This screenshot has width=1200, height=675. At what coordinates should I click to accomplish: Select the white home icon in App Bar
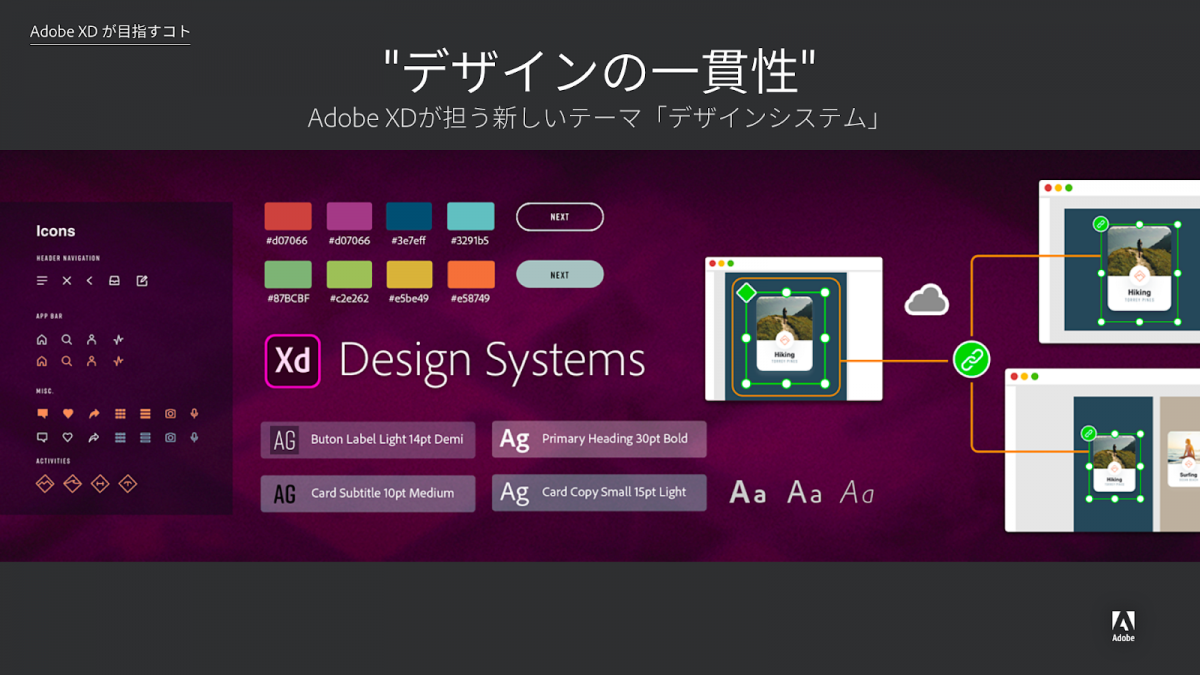click(42, 339)
